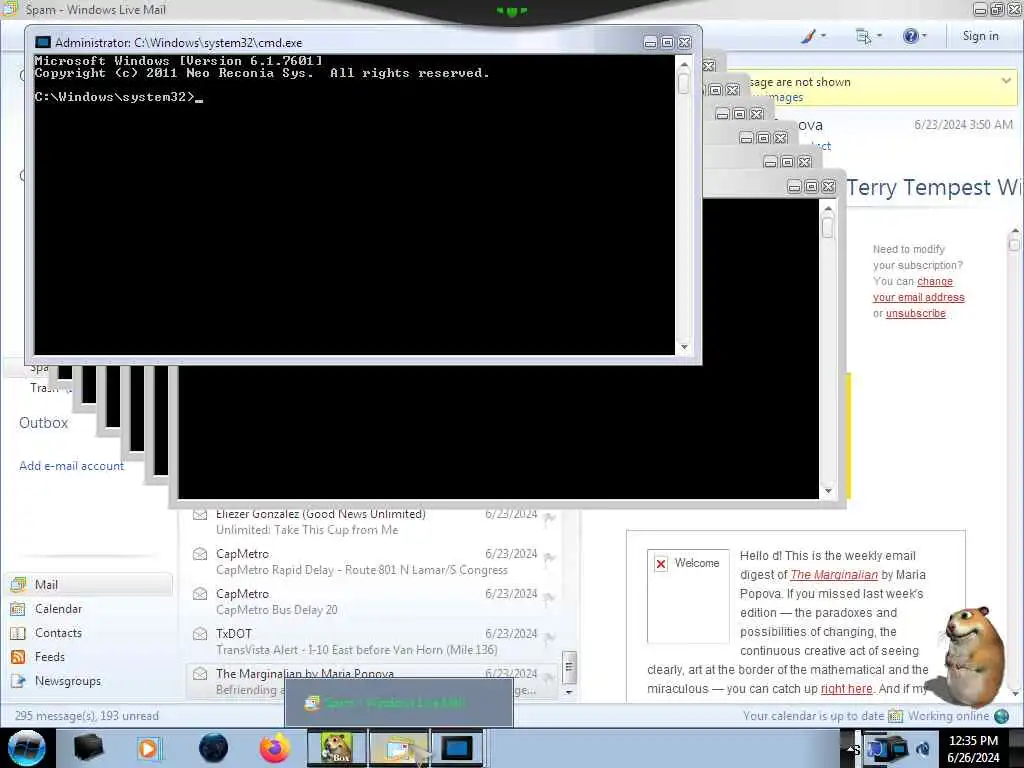Click the black box taskbar icon
The width and height of the screenshot is (1024, 768).
(x=88, y=748)
